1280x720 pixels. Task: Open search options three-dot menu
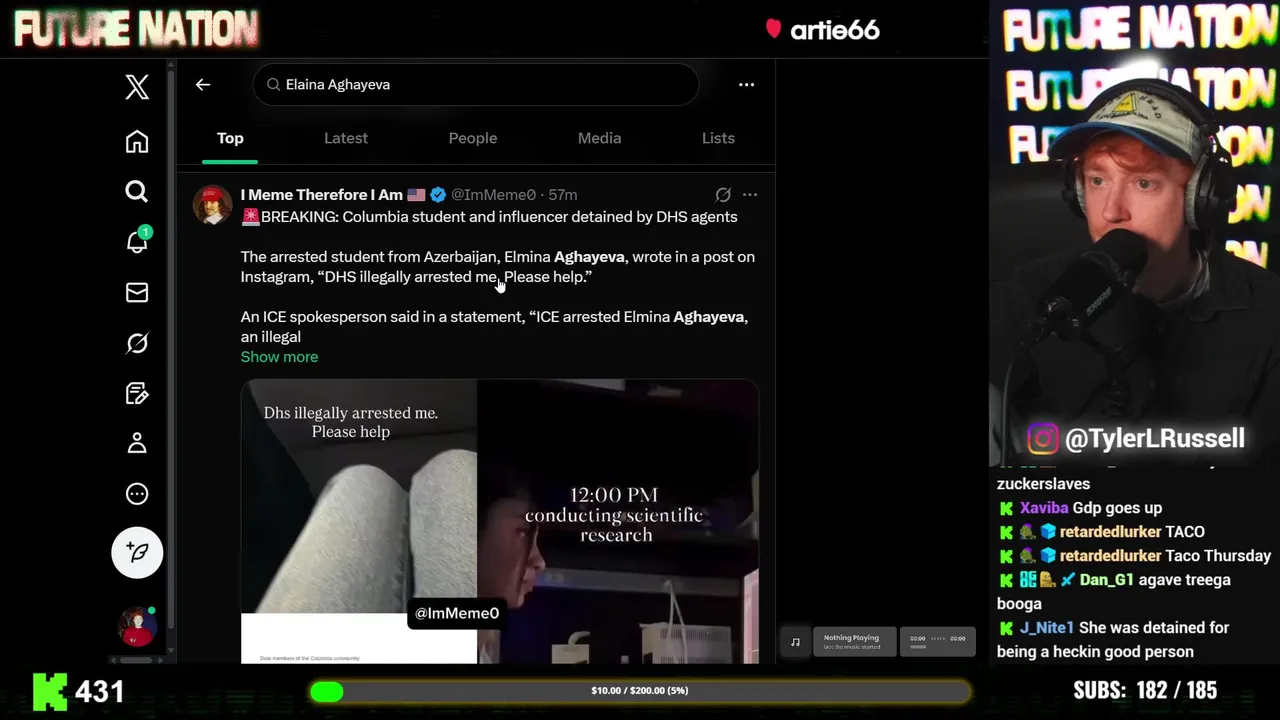click(x=746, y=85)
